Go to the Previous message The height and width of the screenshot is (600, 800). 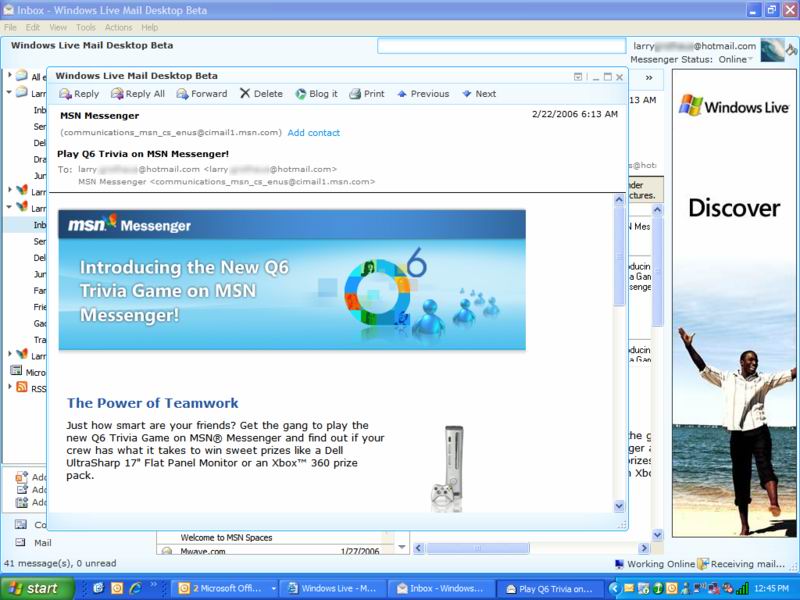click(x=423, y=94)
